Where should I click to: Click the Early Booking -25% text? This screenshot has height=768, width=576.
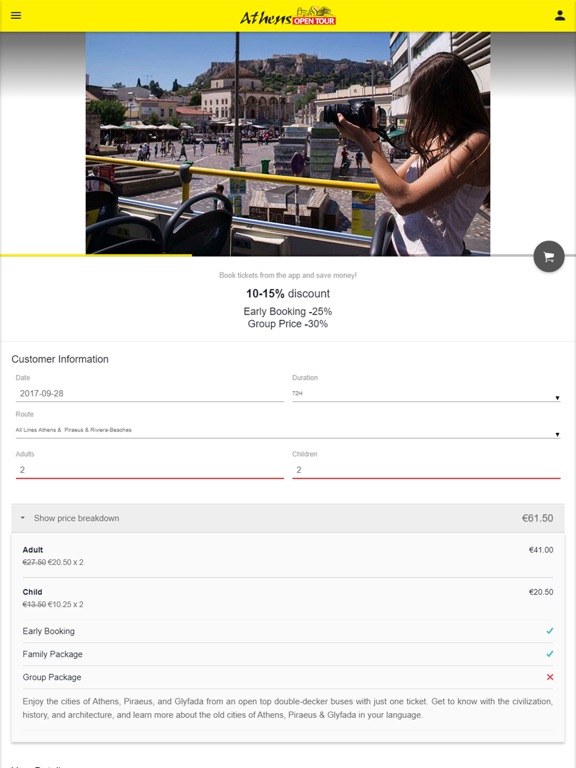pyautogui.click(x=288, y=312)
